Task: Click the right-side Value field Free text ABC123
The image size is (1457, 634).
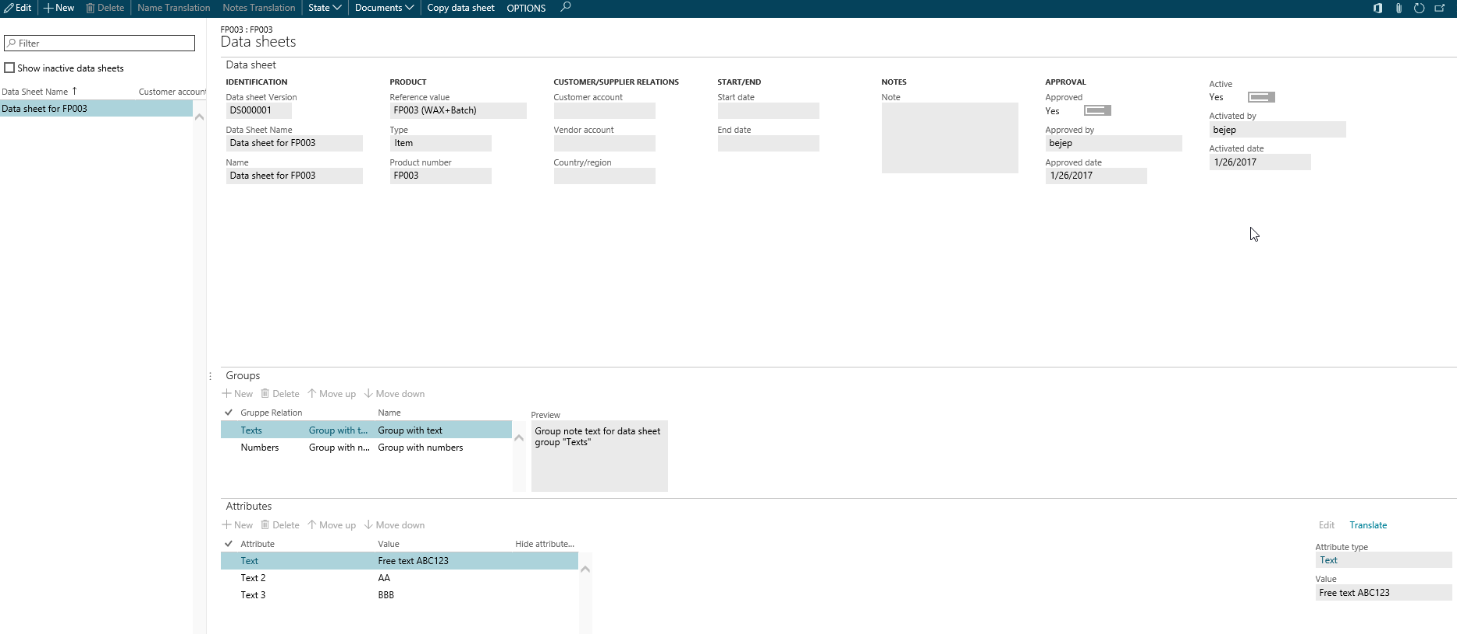Action: coord(1384,593)
